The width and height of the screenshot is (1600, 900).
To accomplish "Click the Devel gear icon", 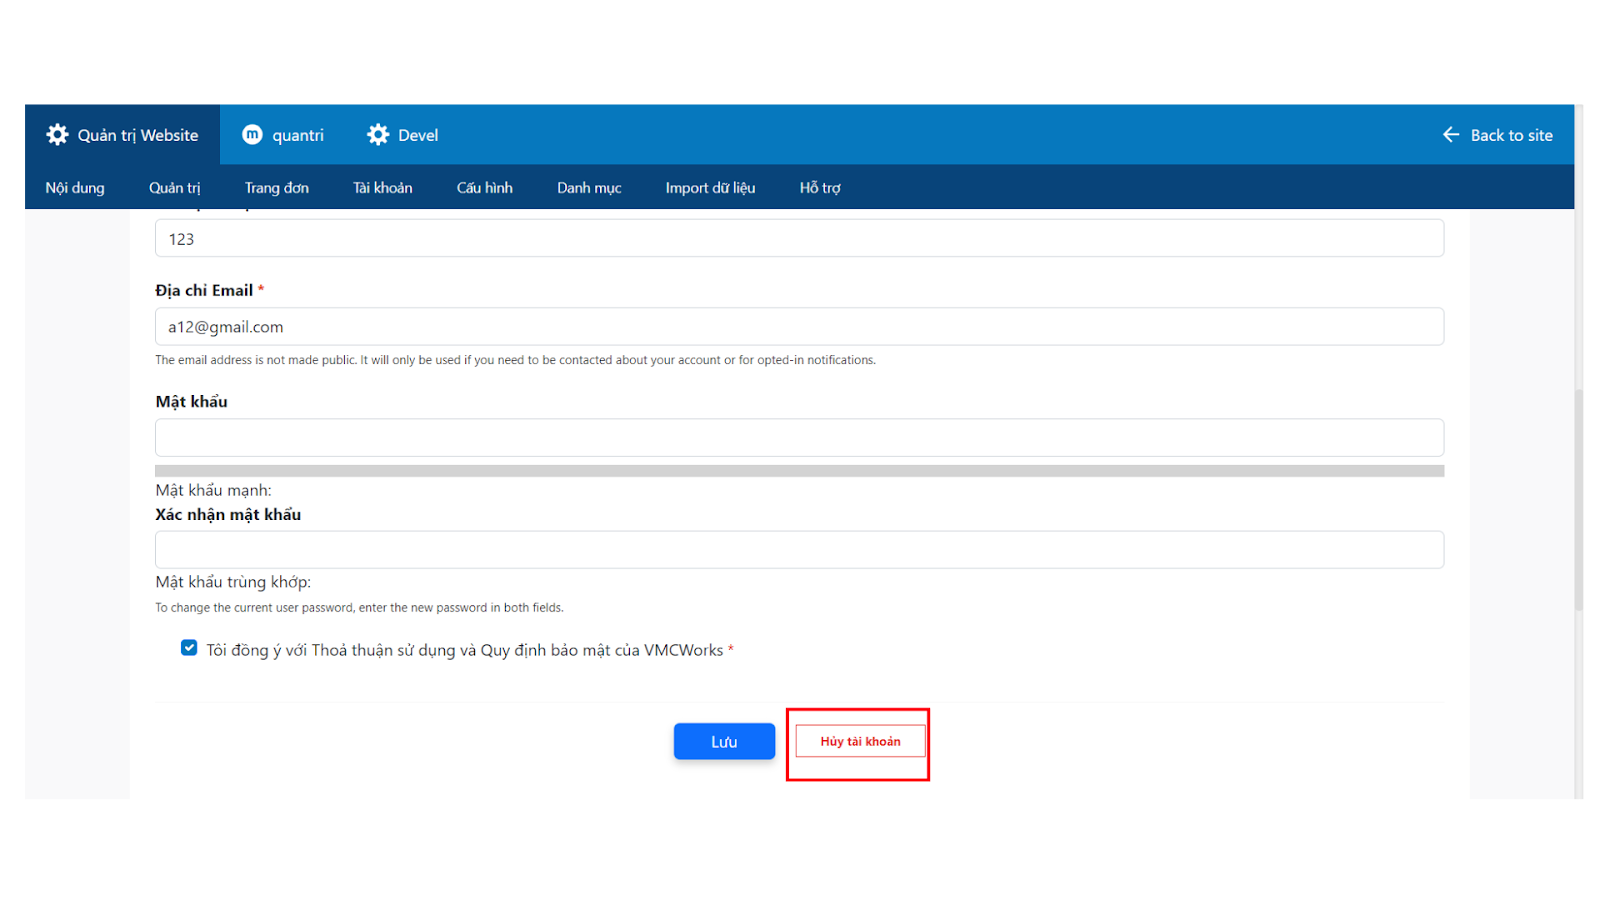I will [x=378, y=135].
